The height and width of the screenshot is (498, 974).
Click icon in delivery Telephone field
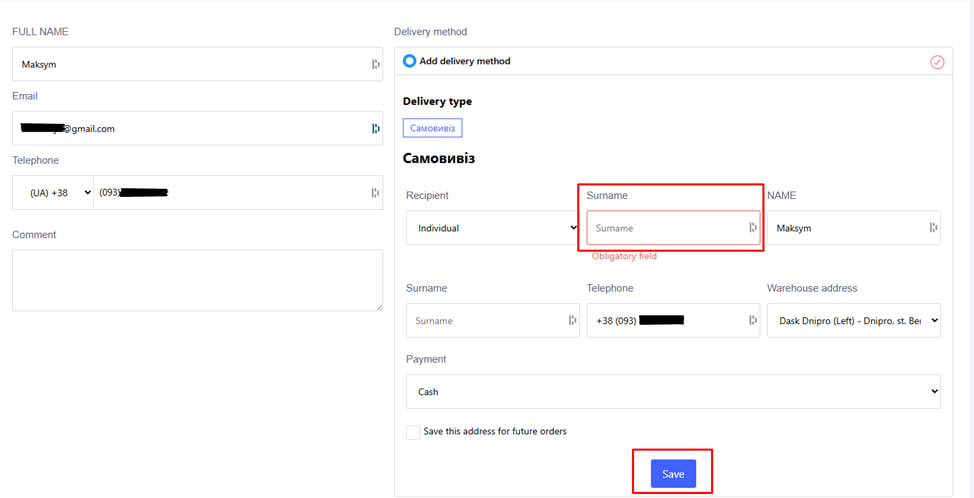[x=753, y=321]
